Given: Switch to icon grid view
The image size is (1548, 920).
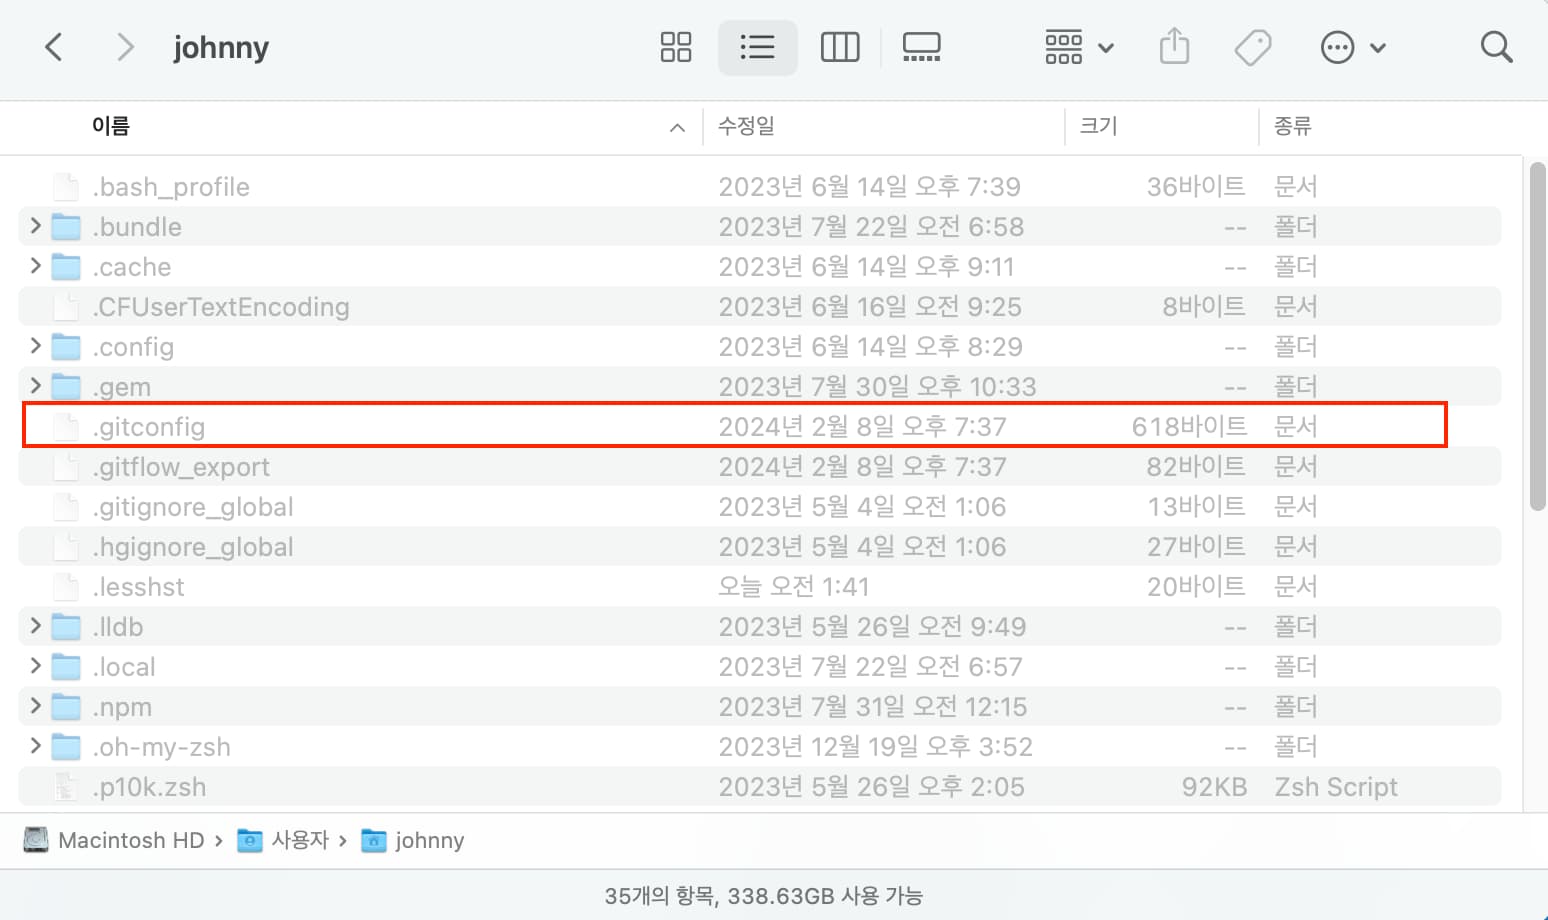Looking at the screenshot, I should (x=676, y=47).
